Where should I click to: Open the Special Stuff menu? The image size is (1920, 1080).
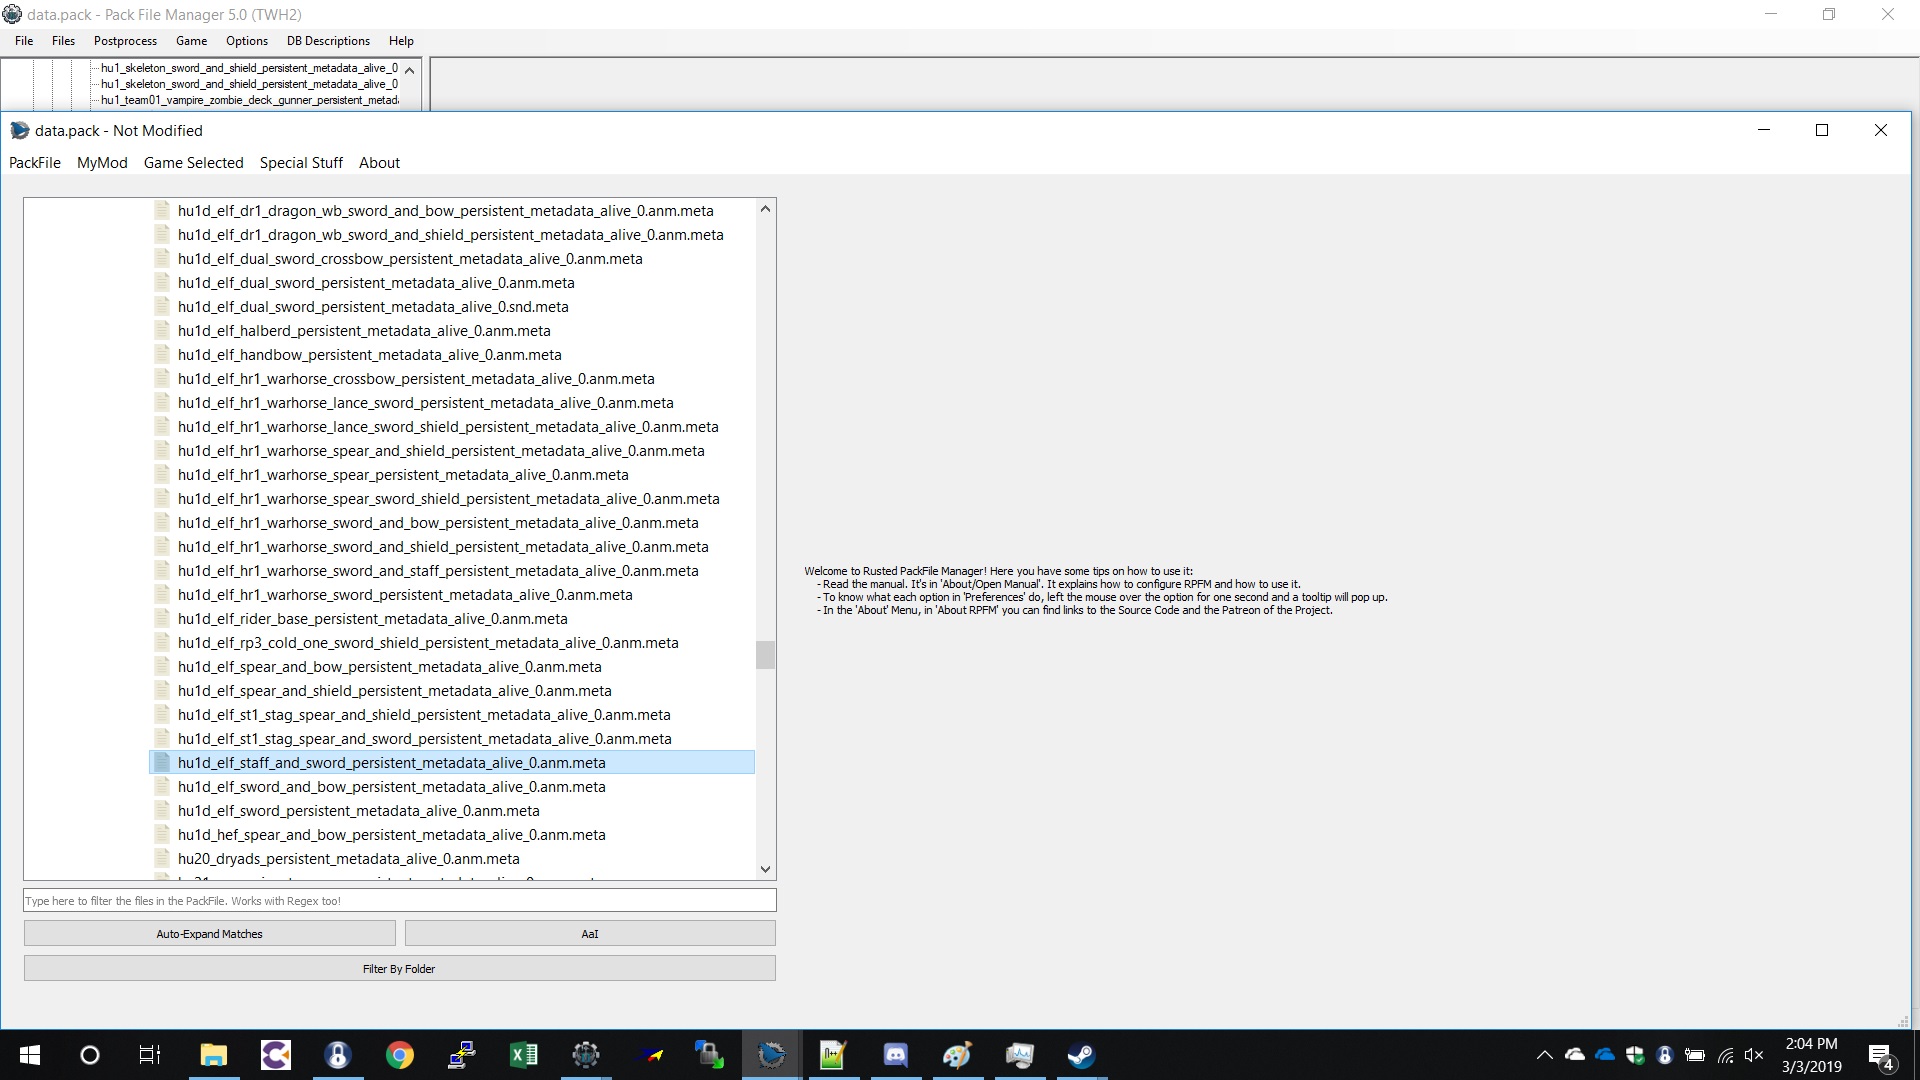(301, 163)
